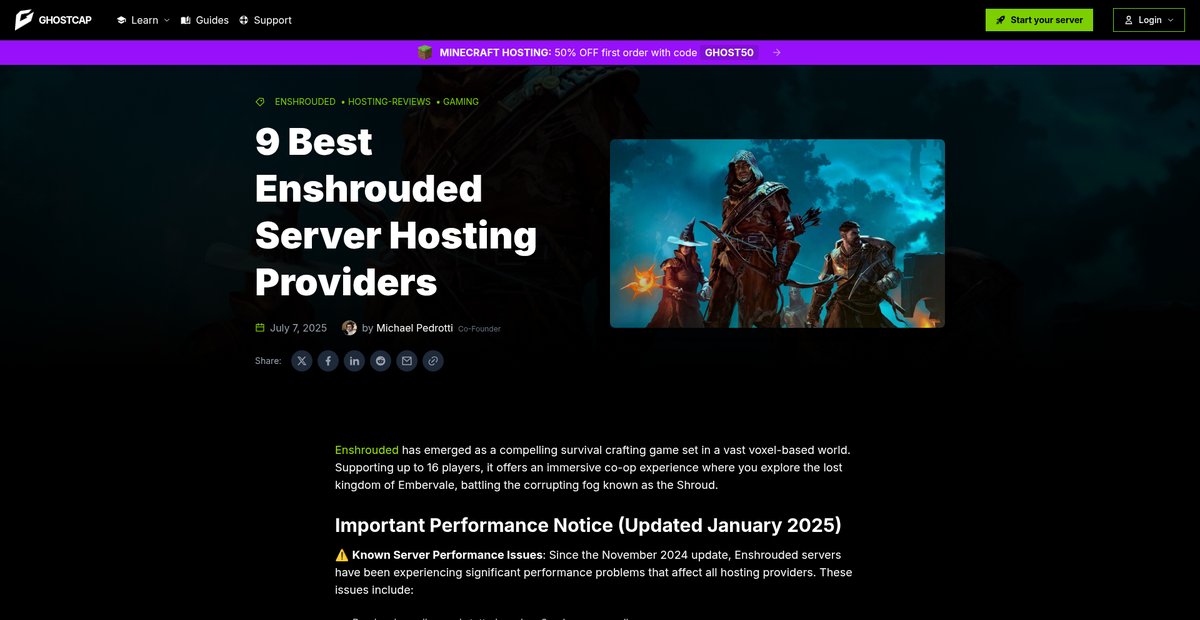Open the Learn dropdown menu
The image size is (1200, 620).
(143, 20)
